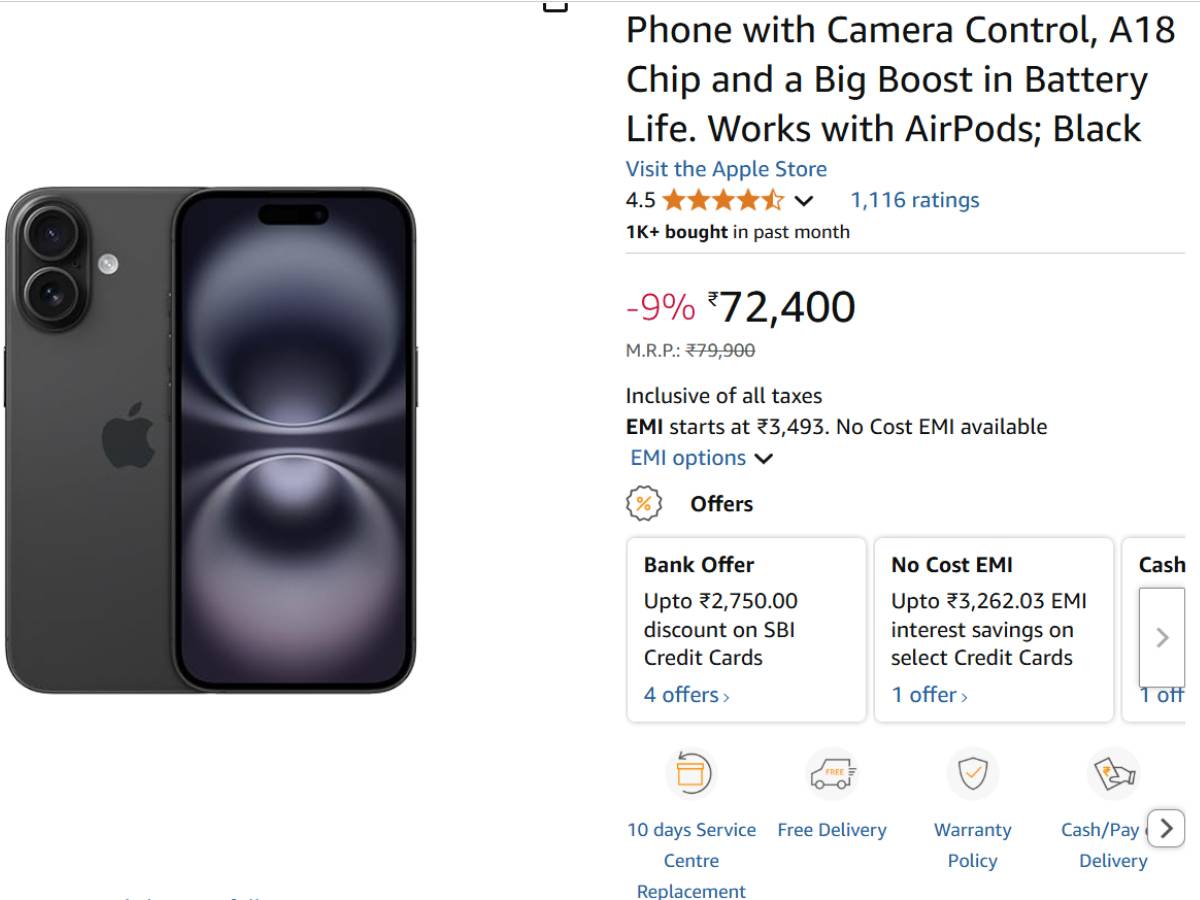Open the 1,116 ratings link
Image resolution: width=1200 pixels, height=900 pixels.
pos(915,200)
